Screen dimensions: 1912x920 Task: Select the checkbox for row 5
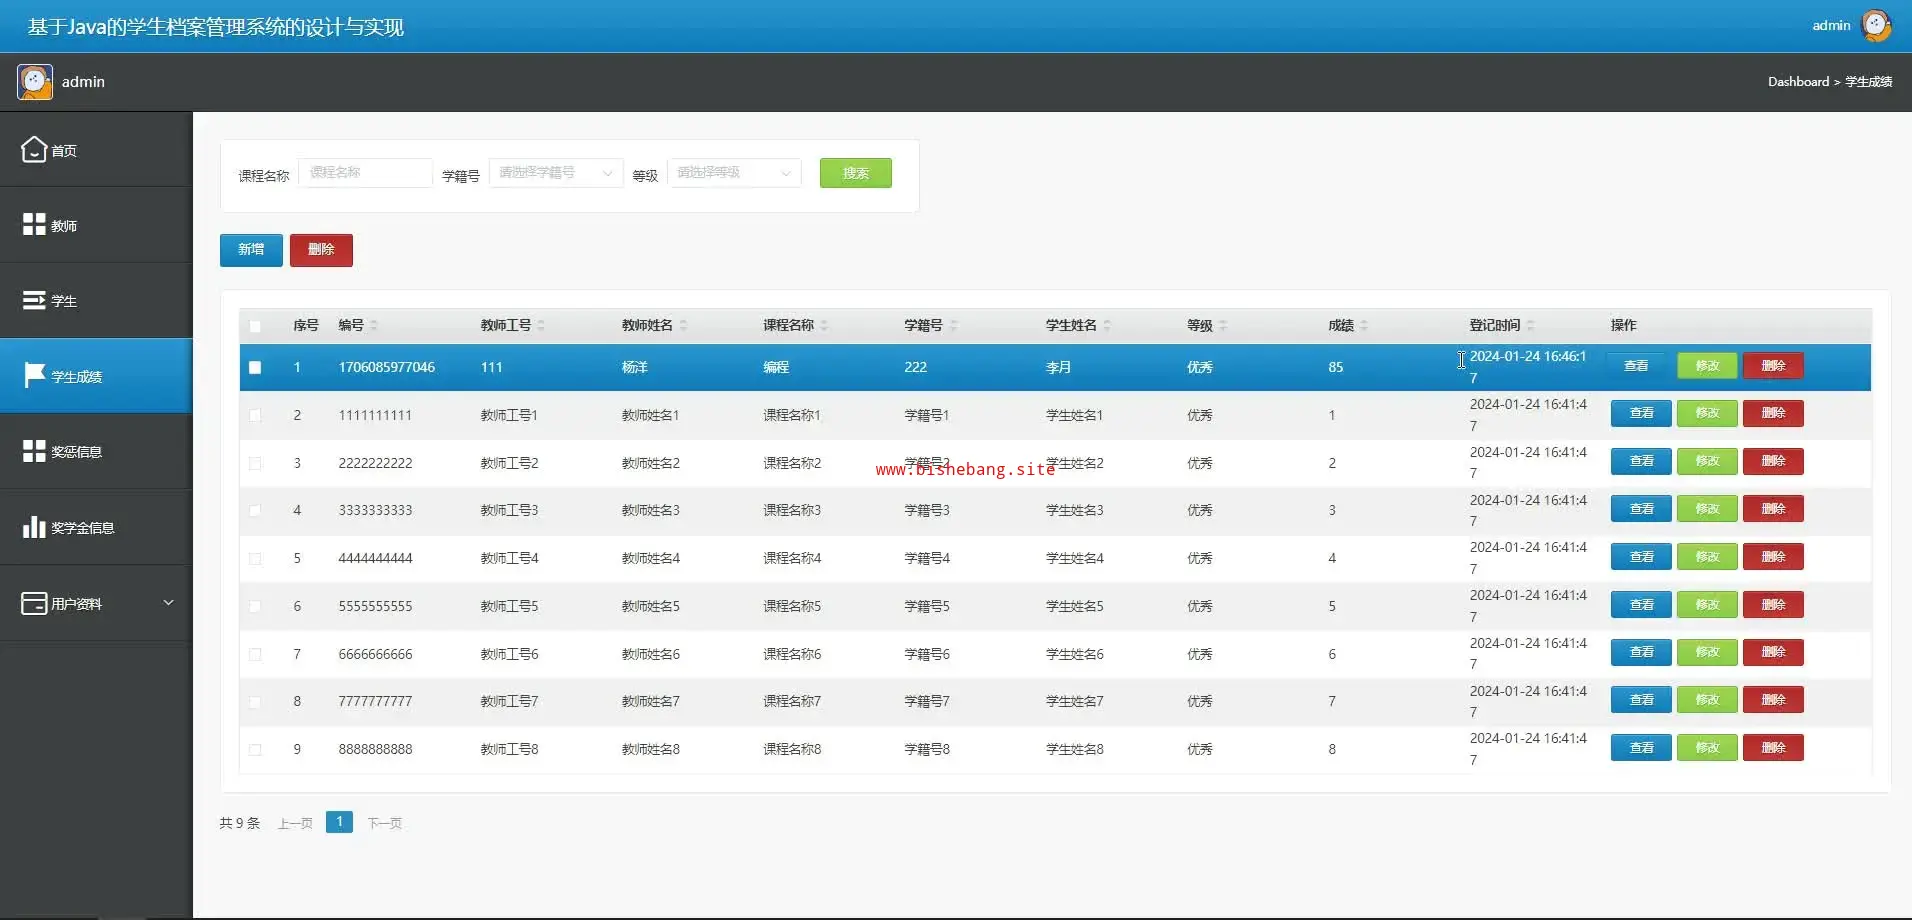(255, 559)
